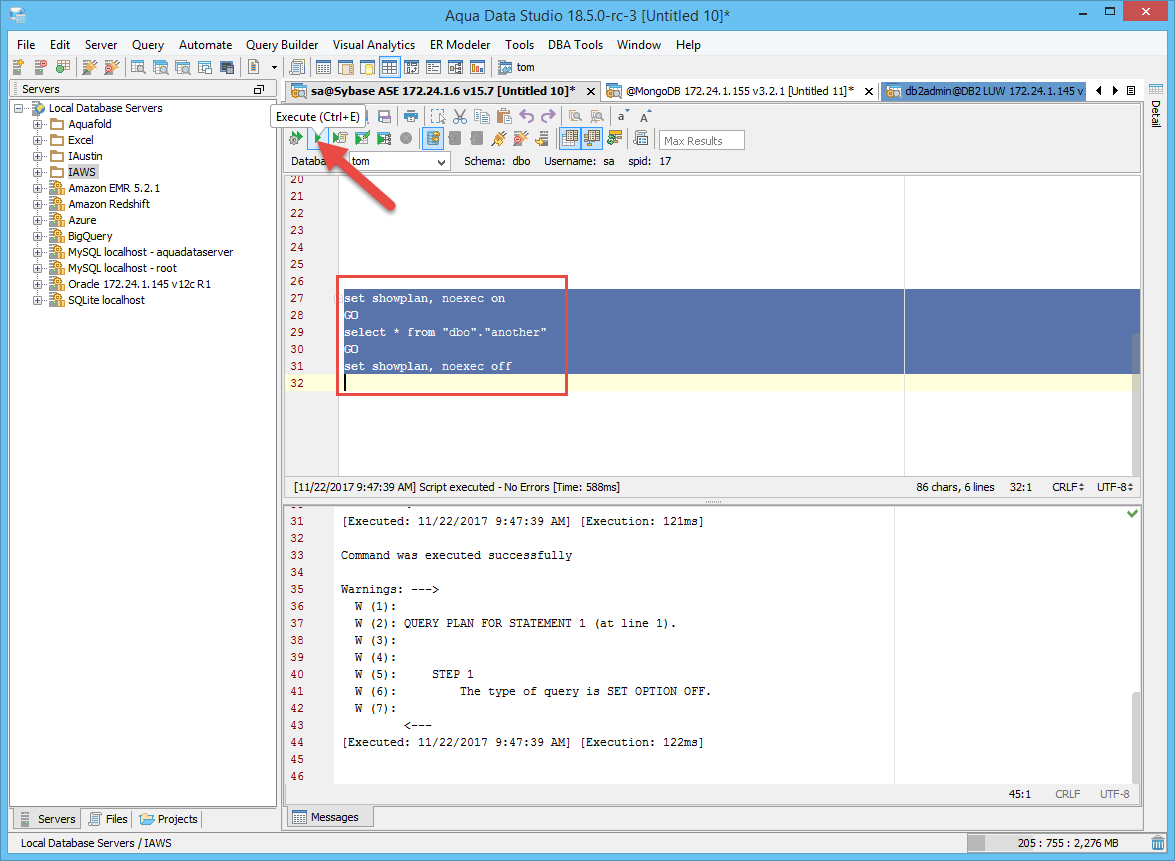
Task: Open the Query Builder menu
Action: tap(282, 45)
